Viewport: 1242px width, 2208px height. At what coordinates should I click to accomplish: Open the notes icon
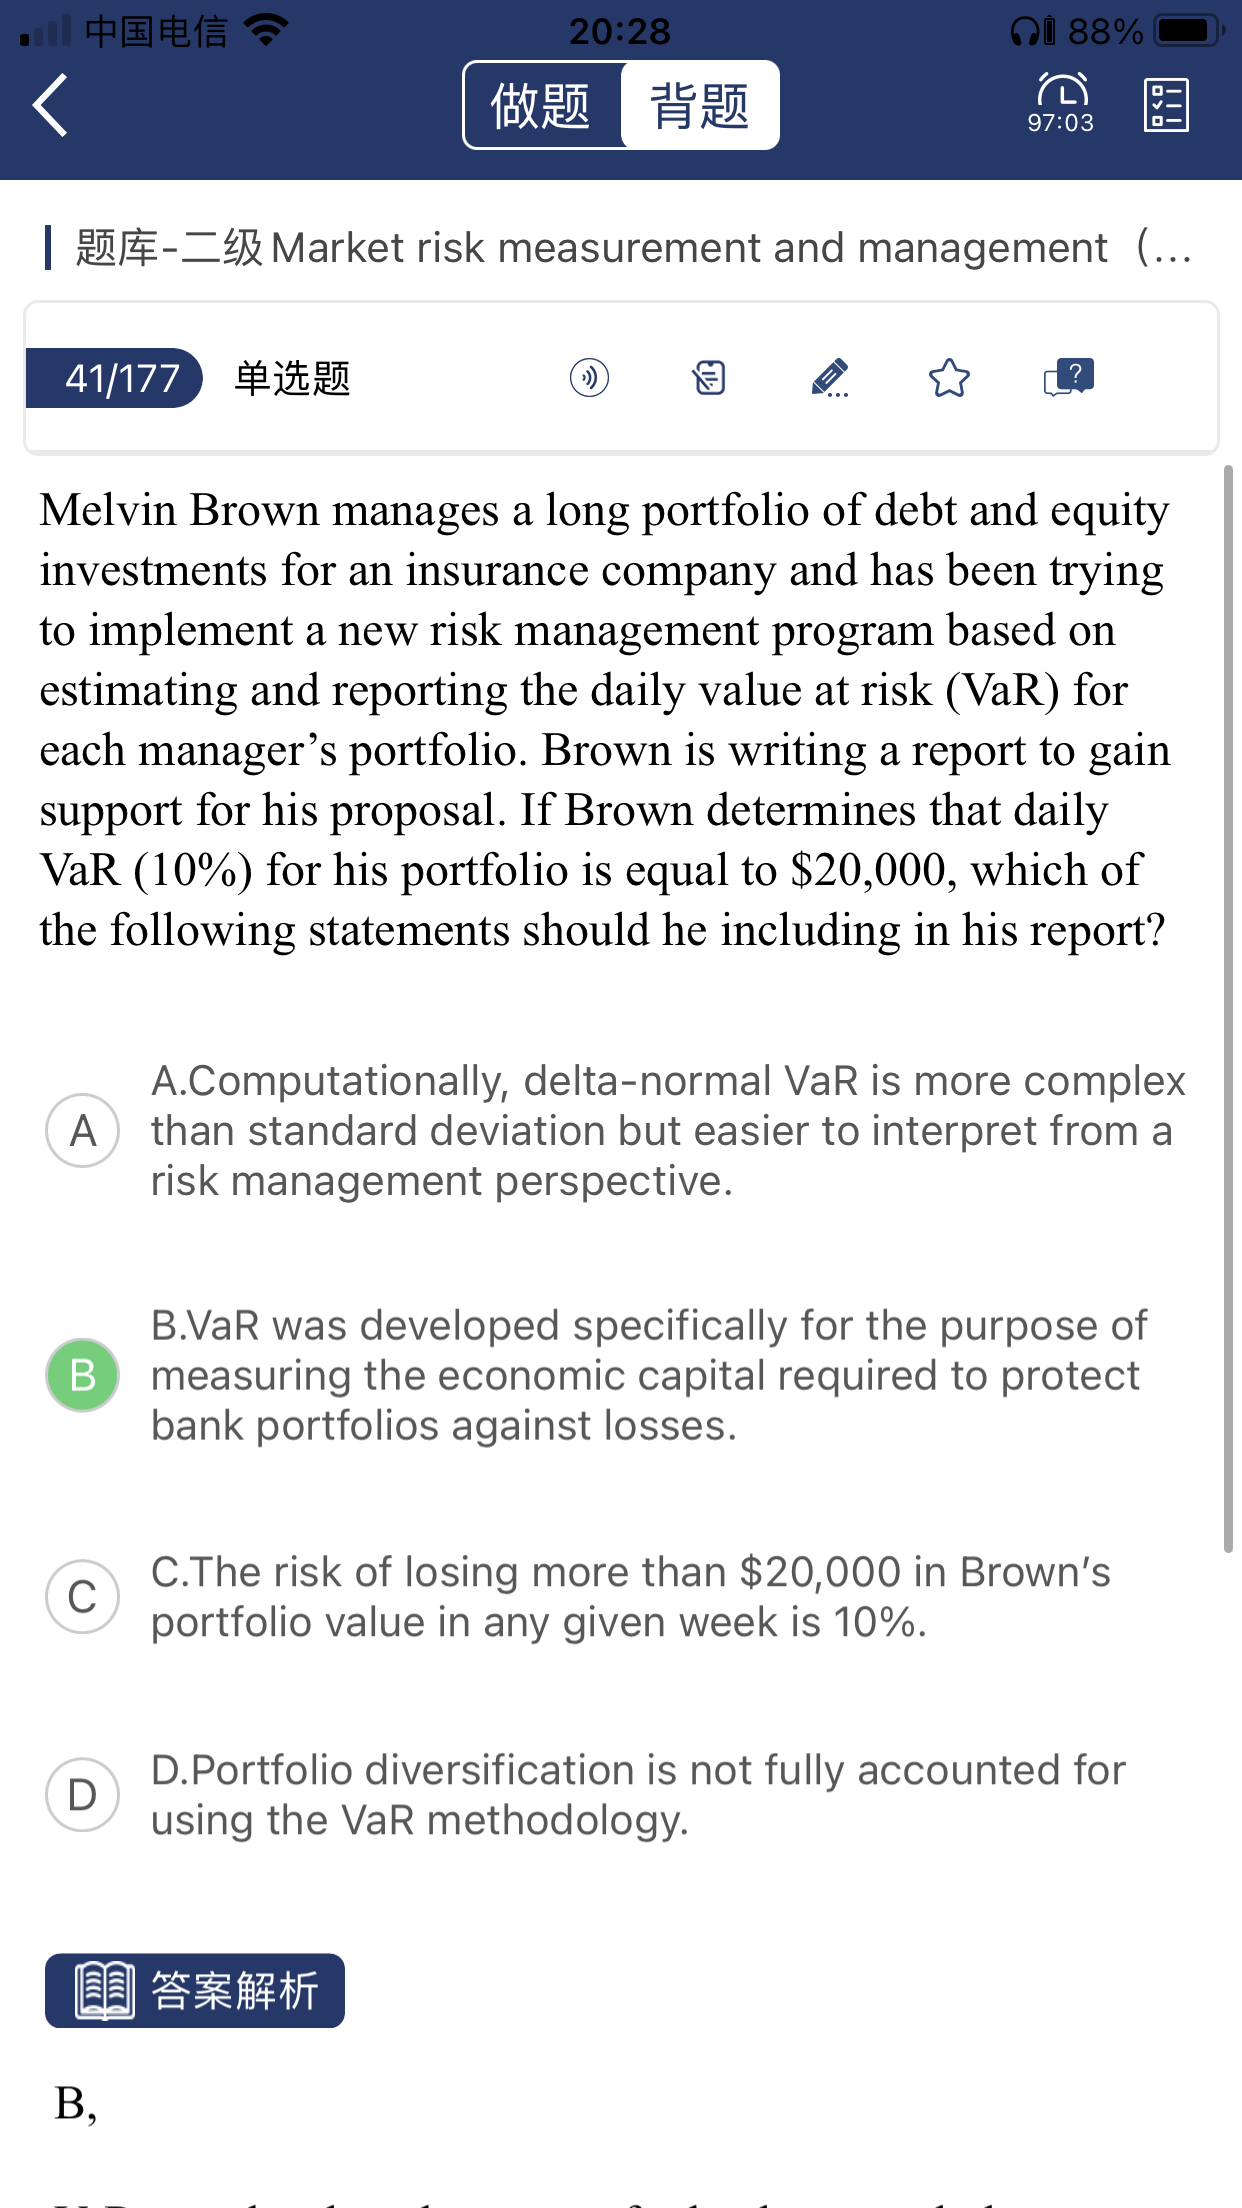(x=709, y=378)
